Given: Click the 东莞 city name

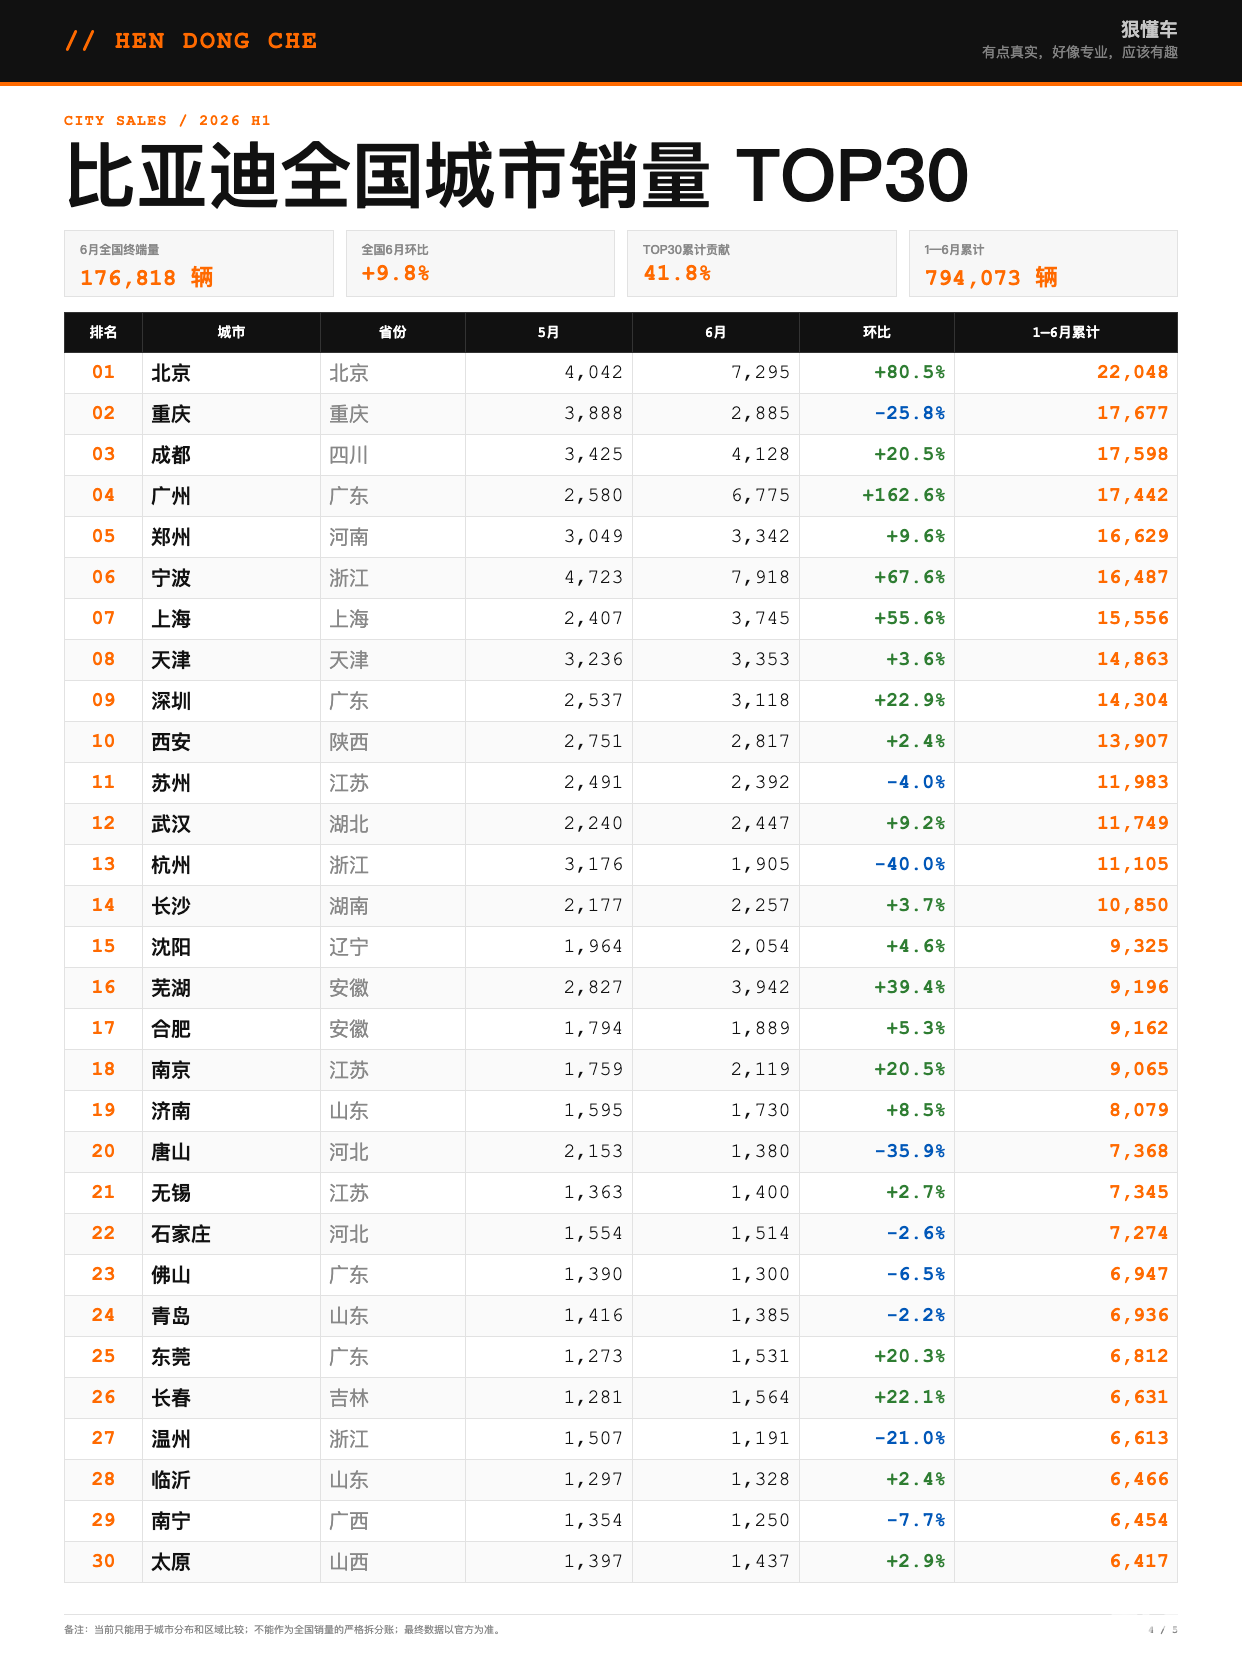Looking at the screenshot, I should coord(171,1357).
